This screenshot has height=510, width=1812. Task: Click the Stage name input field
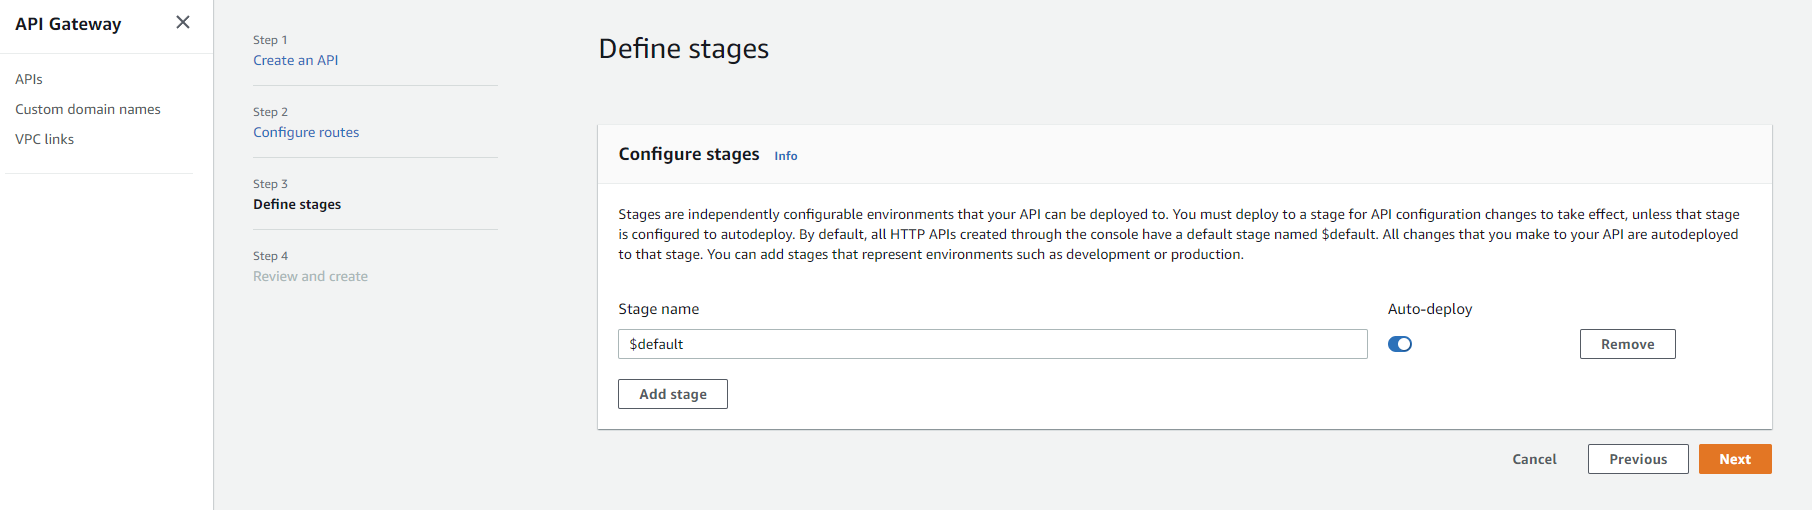click(x=992, y=344)
